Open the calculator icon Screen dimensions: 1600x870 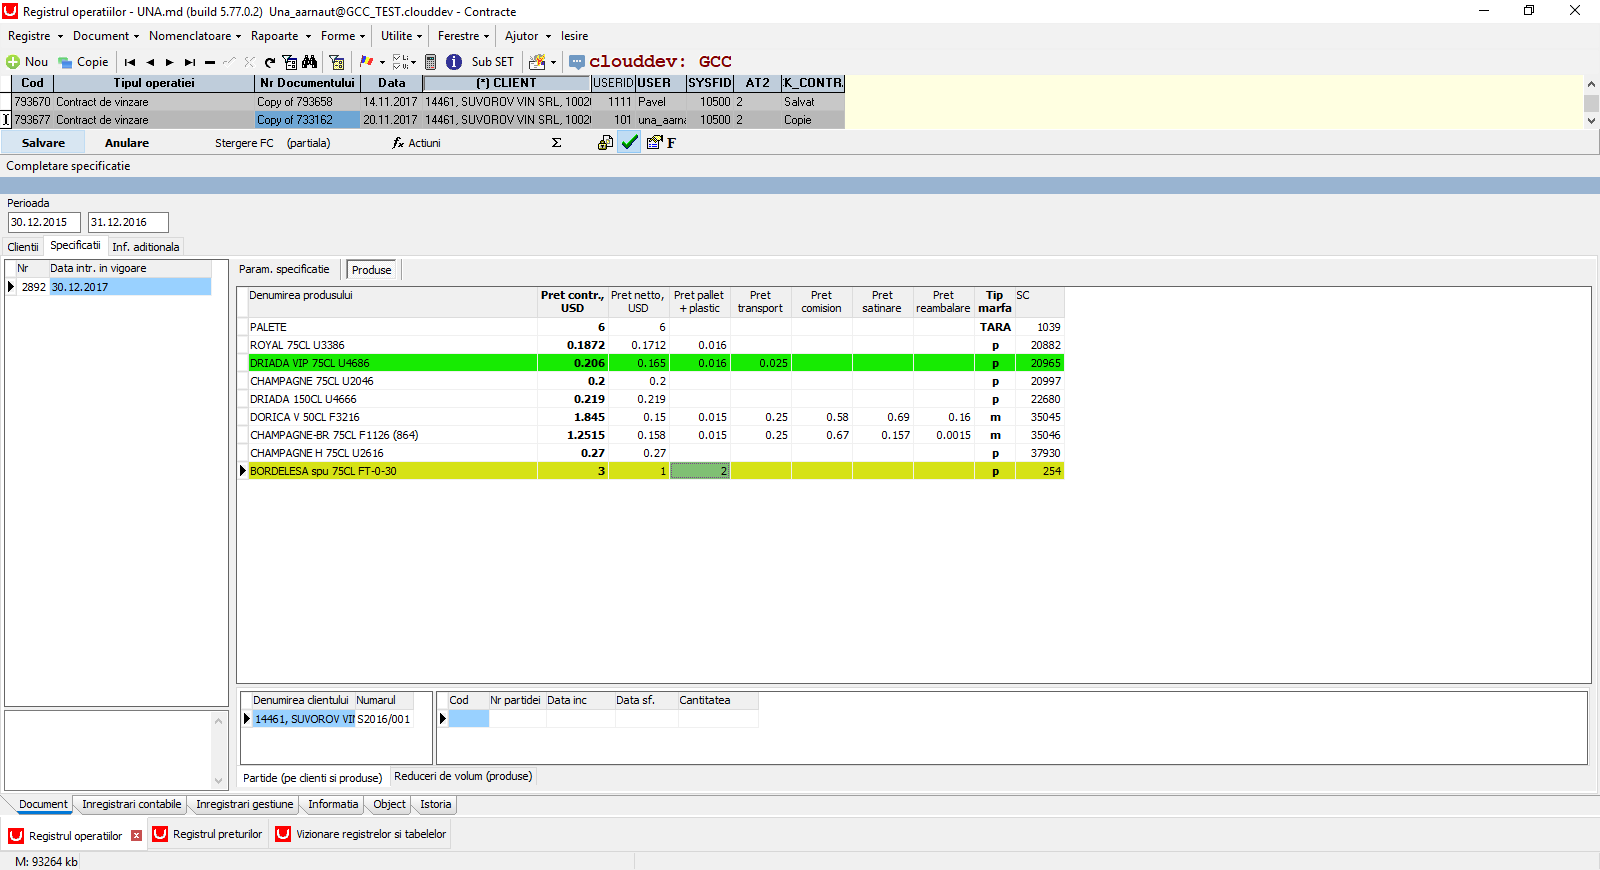tap(431, 62)
